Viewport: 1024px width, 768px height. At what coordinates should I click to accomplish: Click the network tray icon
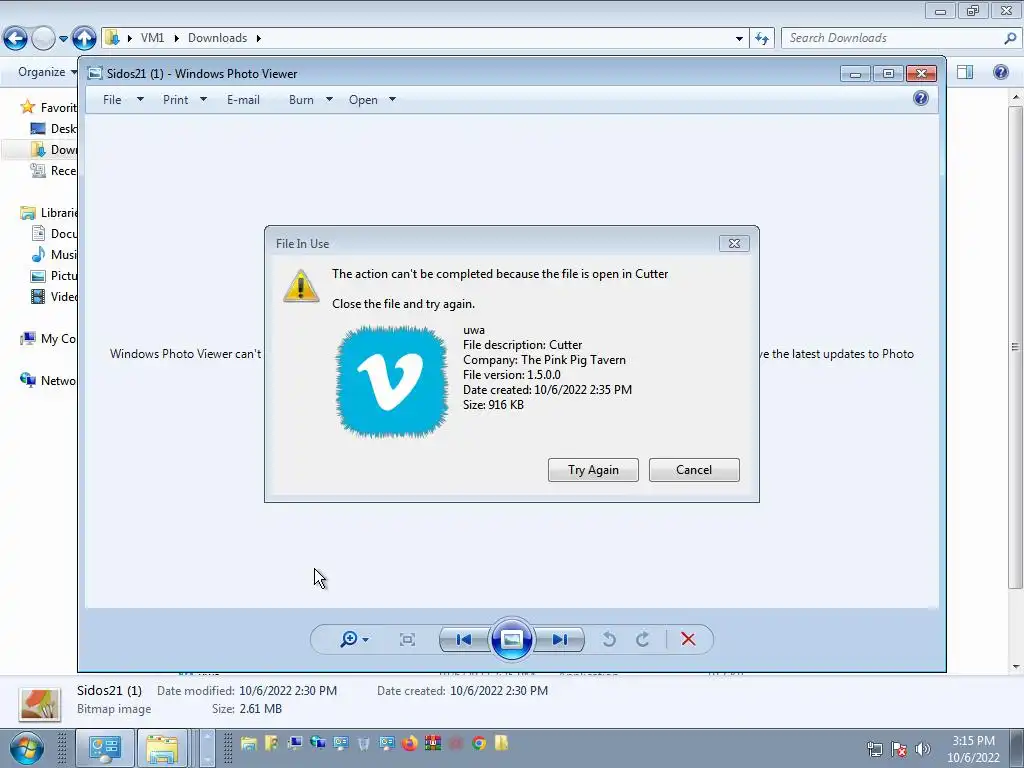[x=874, y=749]
